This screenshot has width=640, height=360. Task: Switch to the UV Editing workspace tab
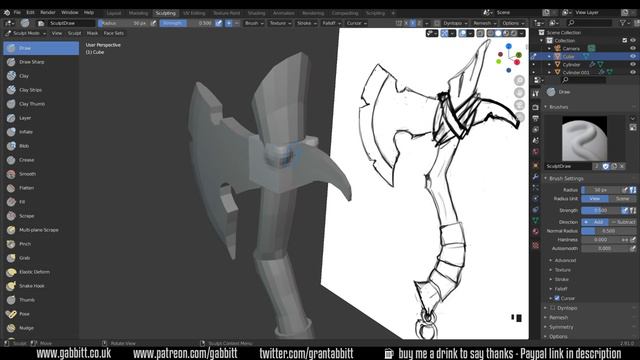pos(194,13)
